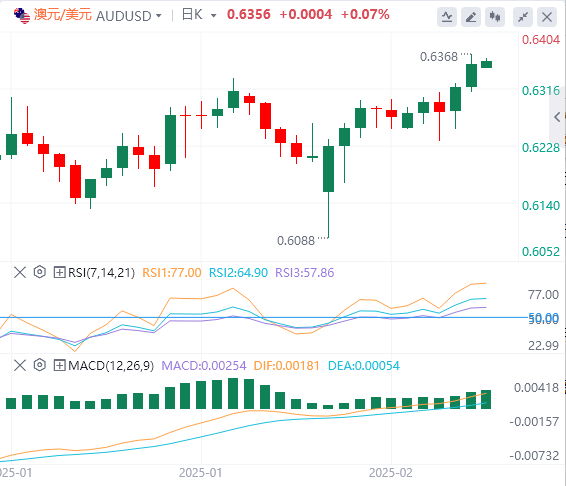This screenshot has height=486, width=566.
Task: Select the drawing pencil tool
Action: coord(471,17)
